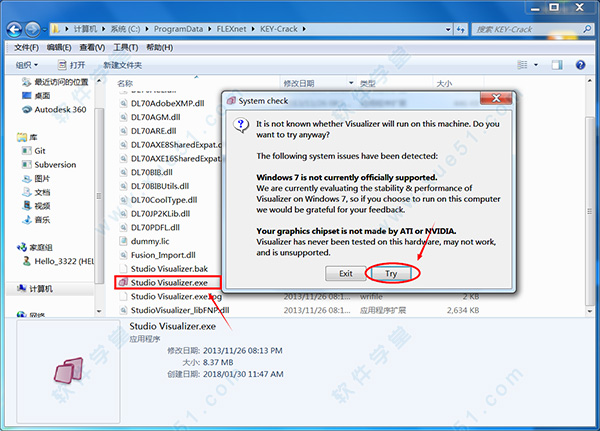Select the DL70JP2KLib.dll file
The width and height of the screenshot is (600, 431).
pyautogui.click(x=155, y=214)
